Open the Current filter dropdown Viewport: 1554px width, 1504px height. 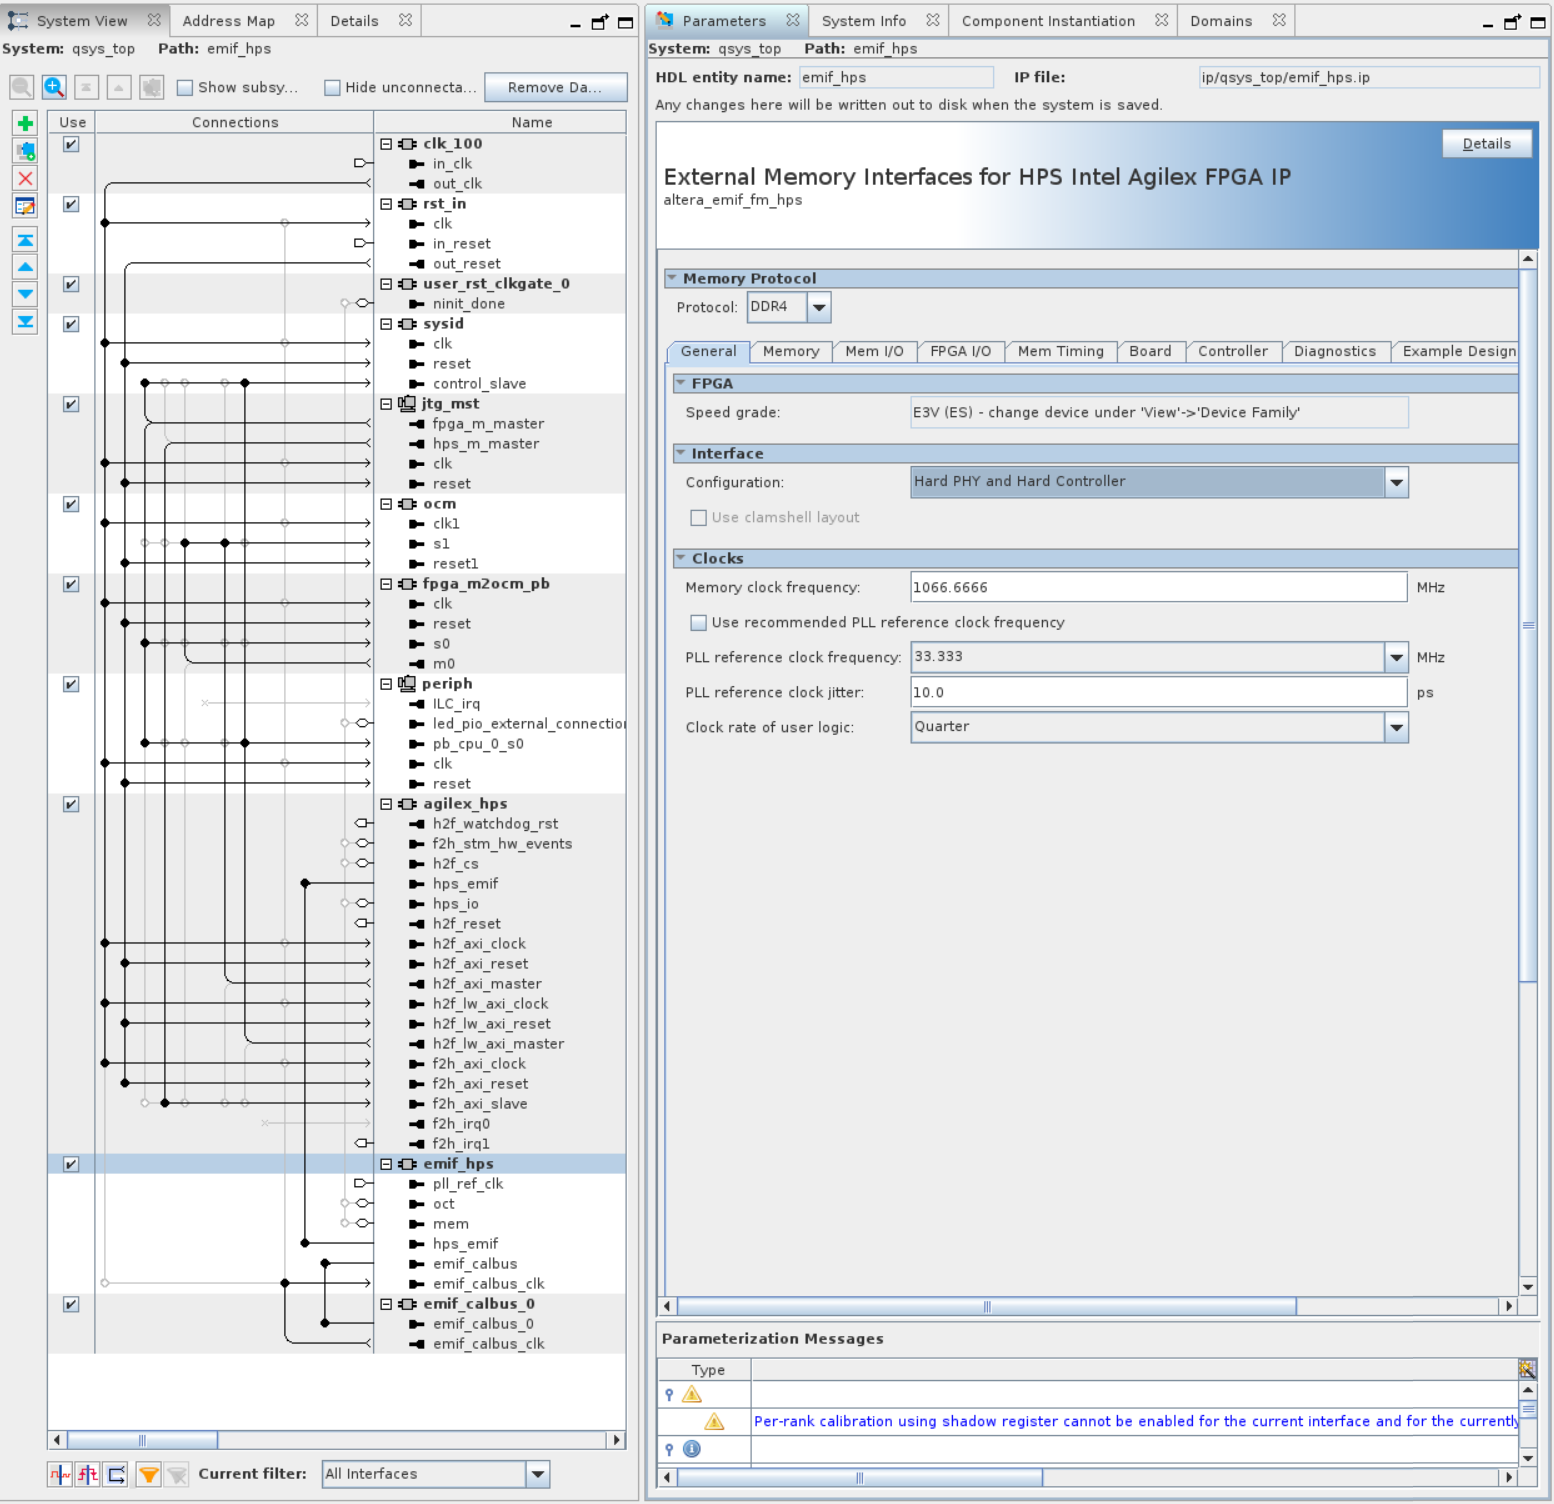click(536, 1473)
